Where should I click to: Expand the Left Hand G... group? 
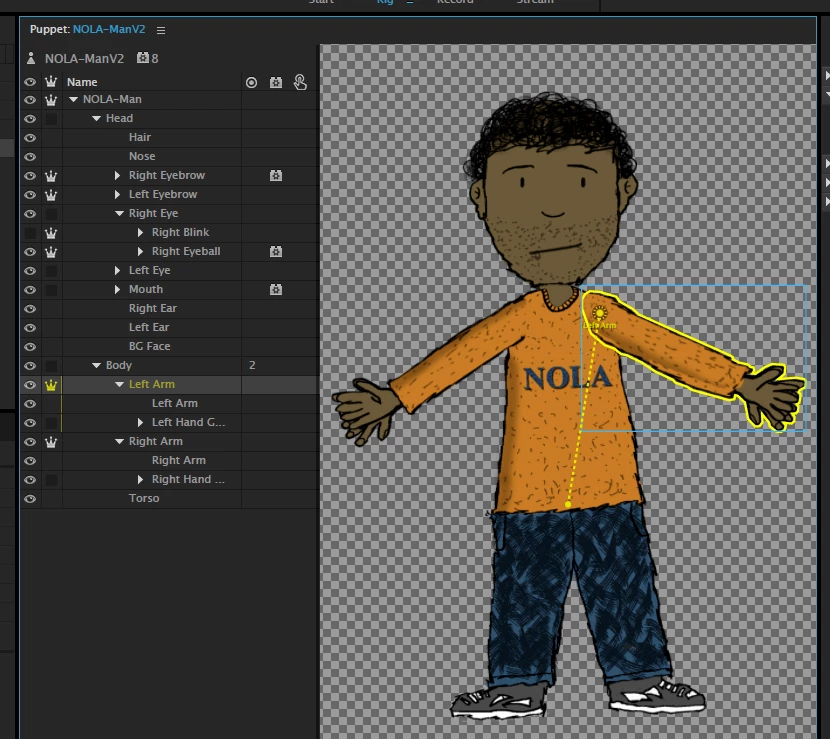[140, 422]
